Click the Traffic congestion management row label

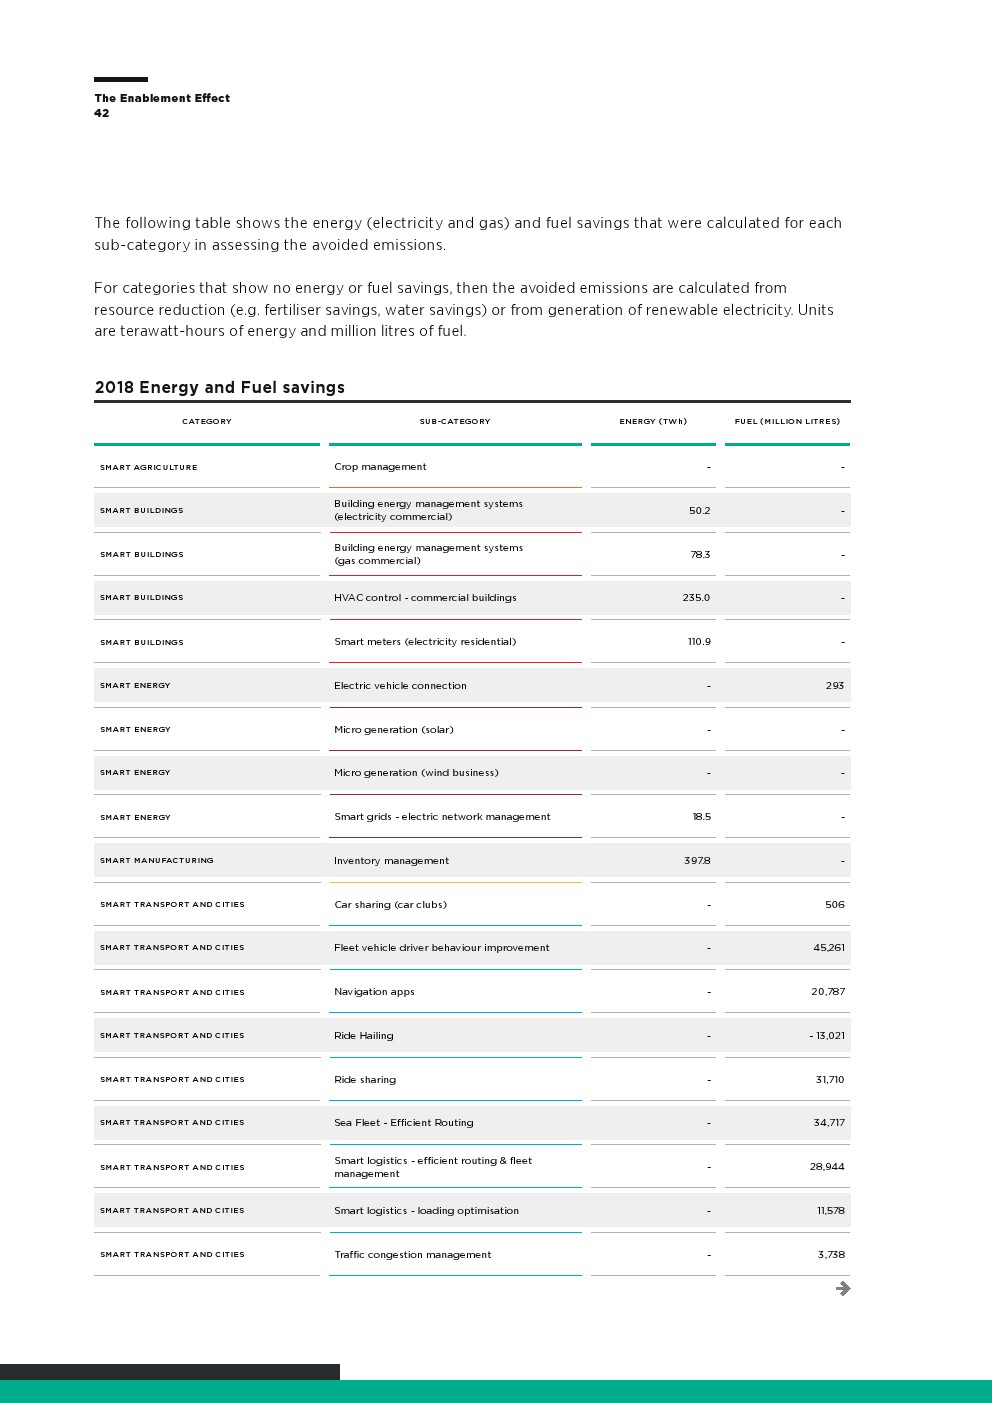tap(413, 1255)
